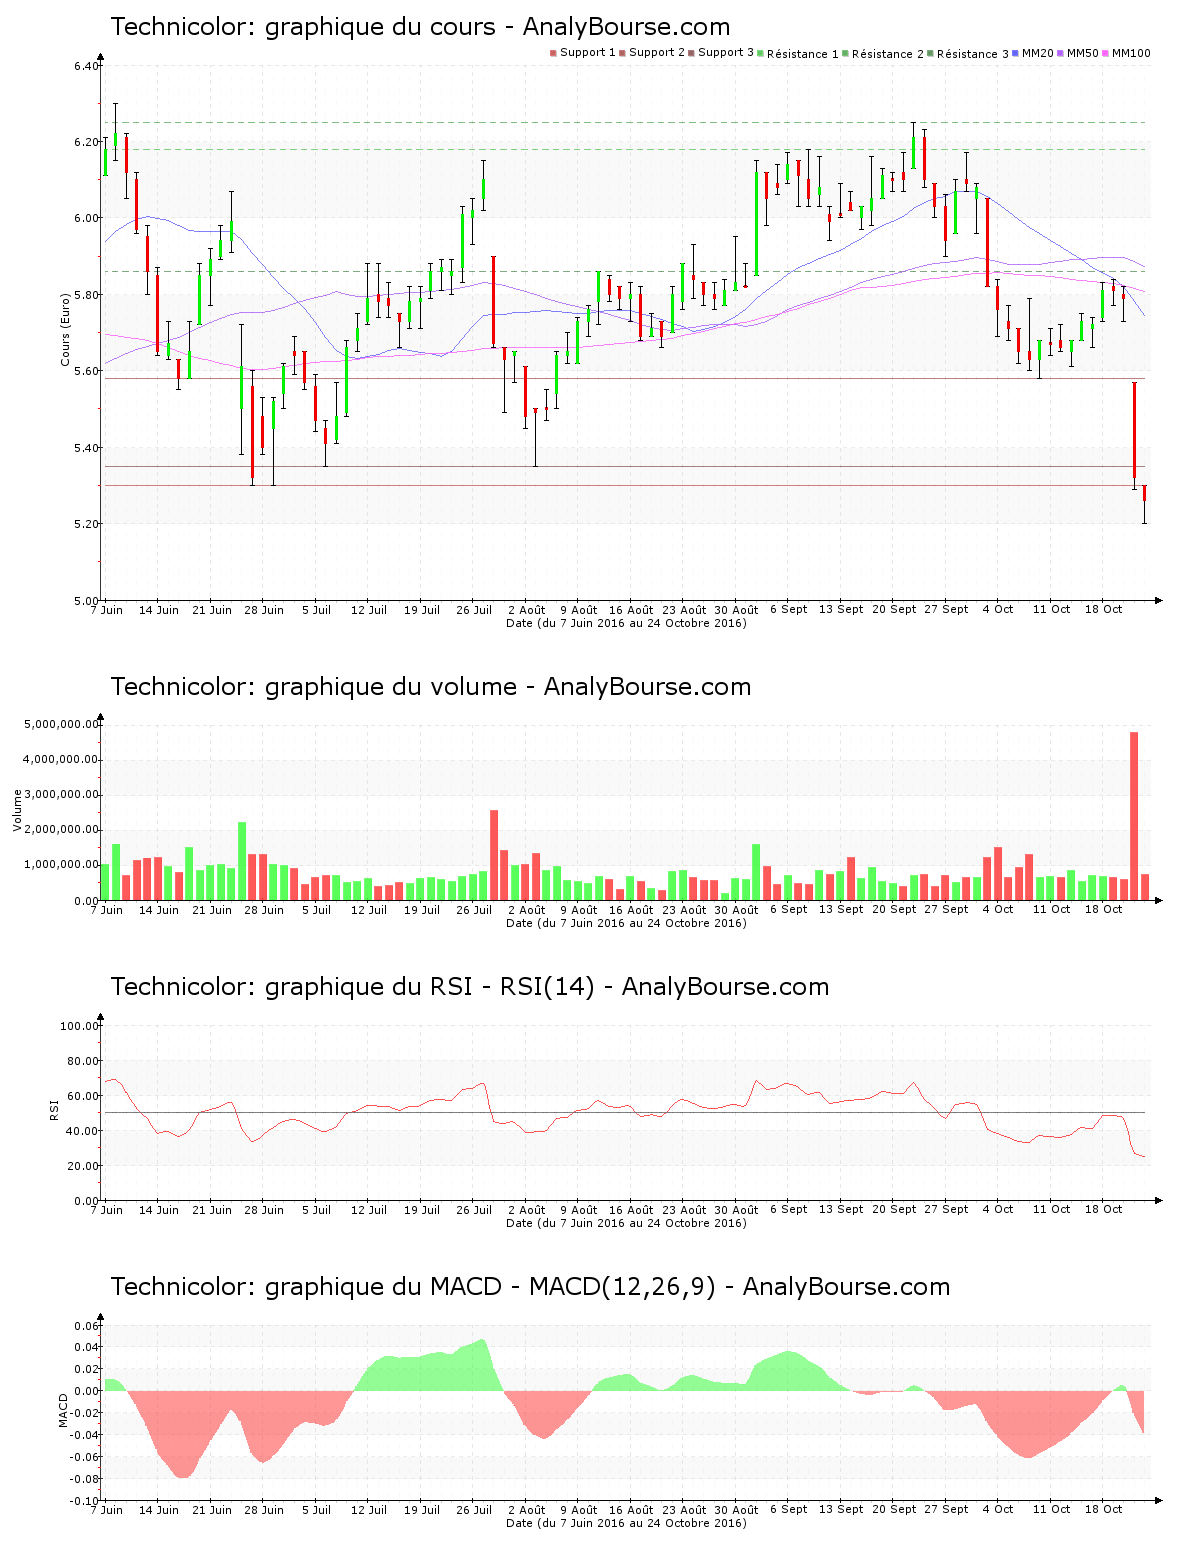Screen dimensions: 1200x1550
Task: Click the date range caption under the price chart
Action: click(626, 623)
